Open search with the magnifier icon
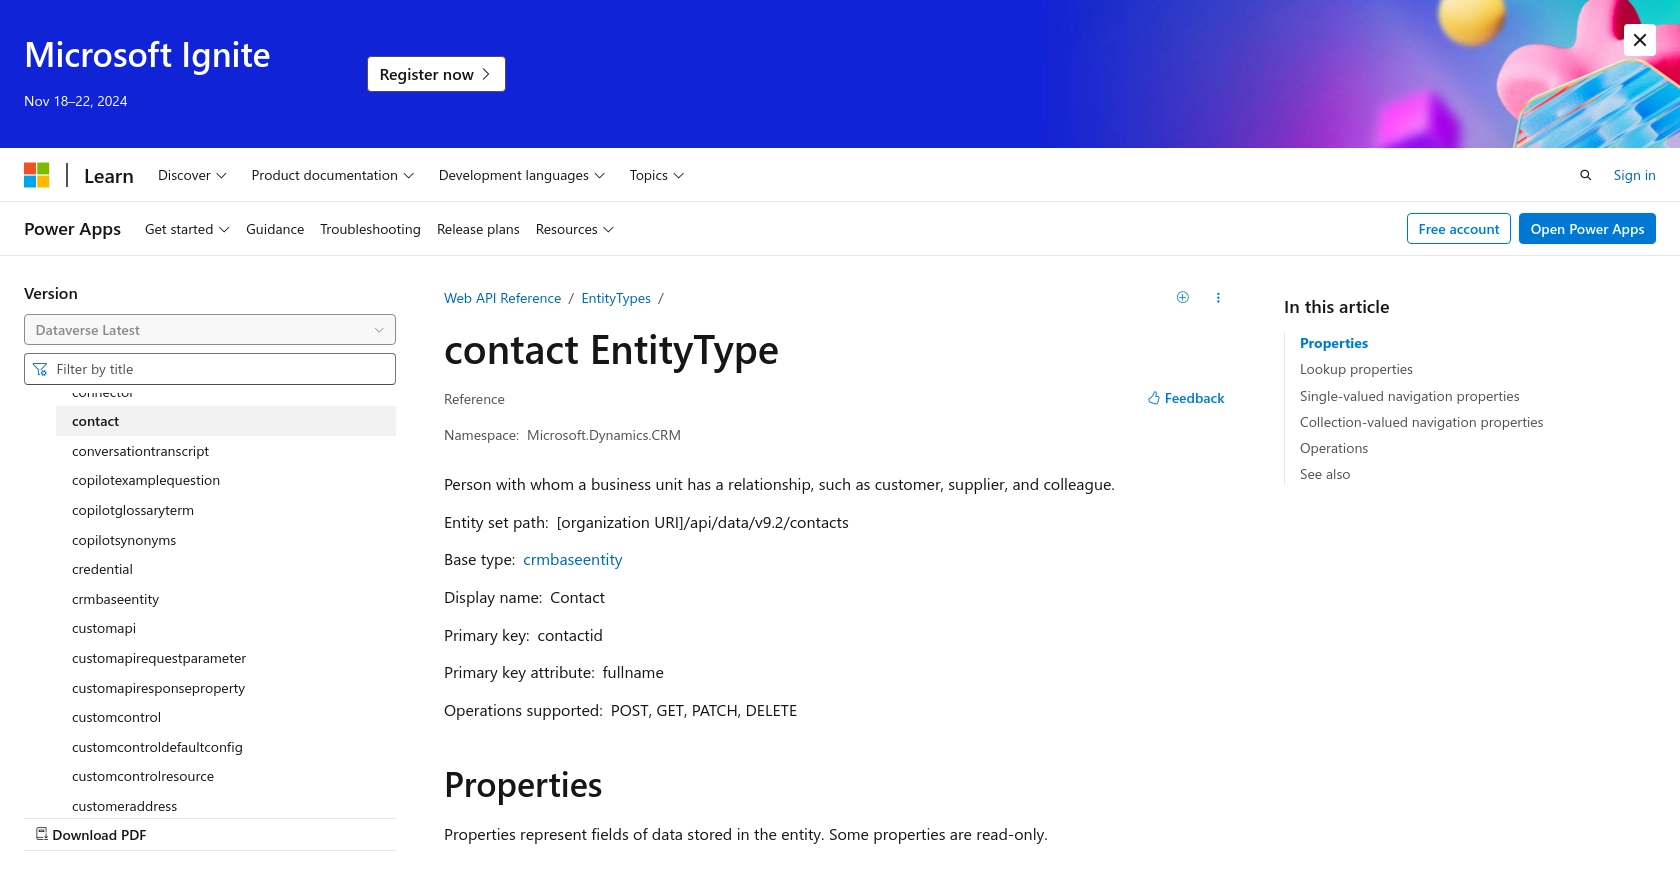The width and height of the screenshot is (1680, 876). click(1585, 175)
